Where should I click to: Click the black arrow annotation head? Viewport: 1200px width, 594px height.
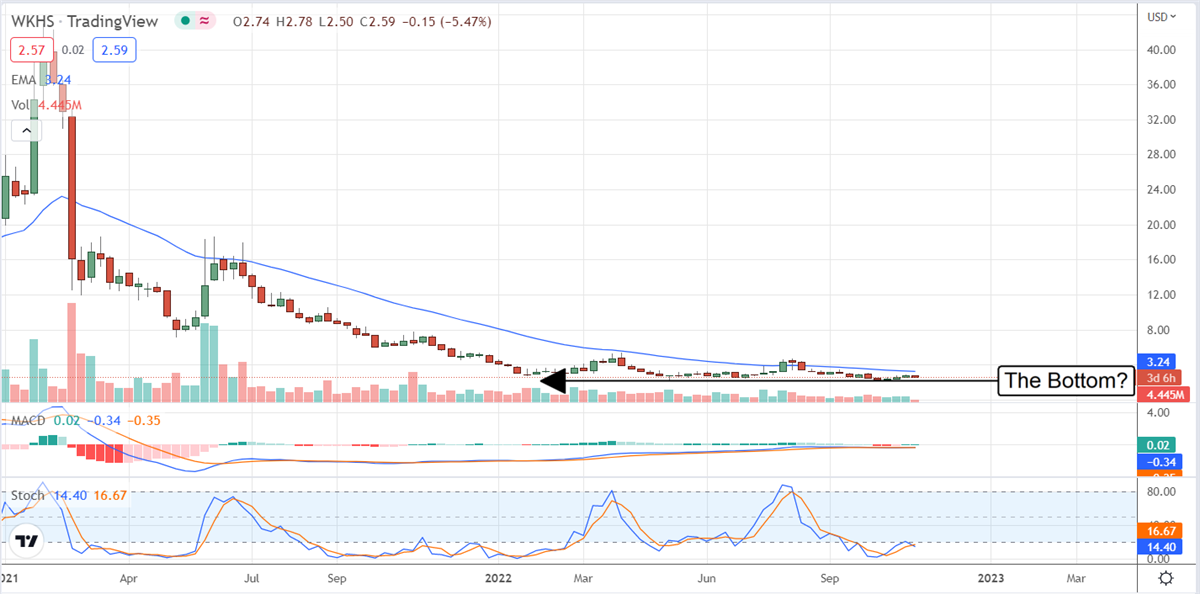[552, 380]
